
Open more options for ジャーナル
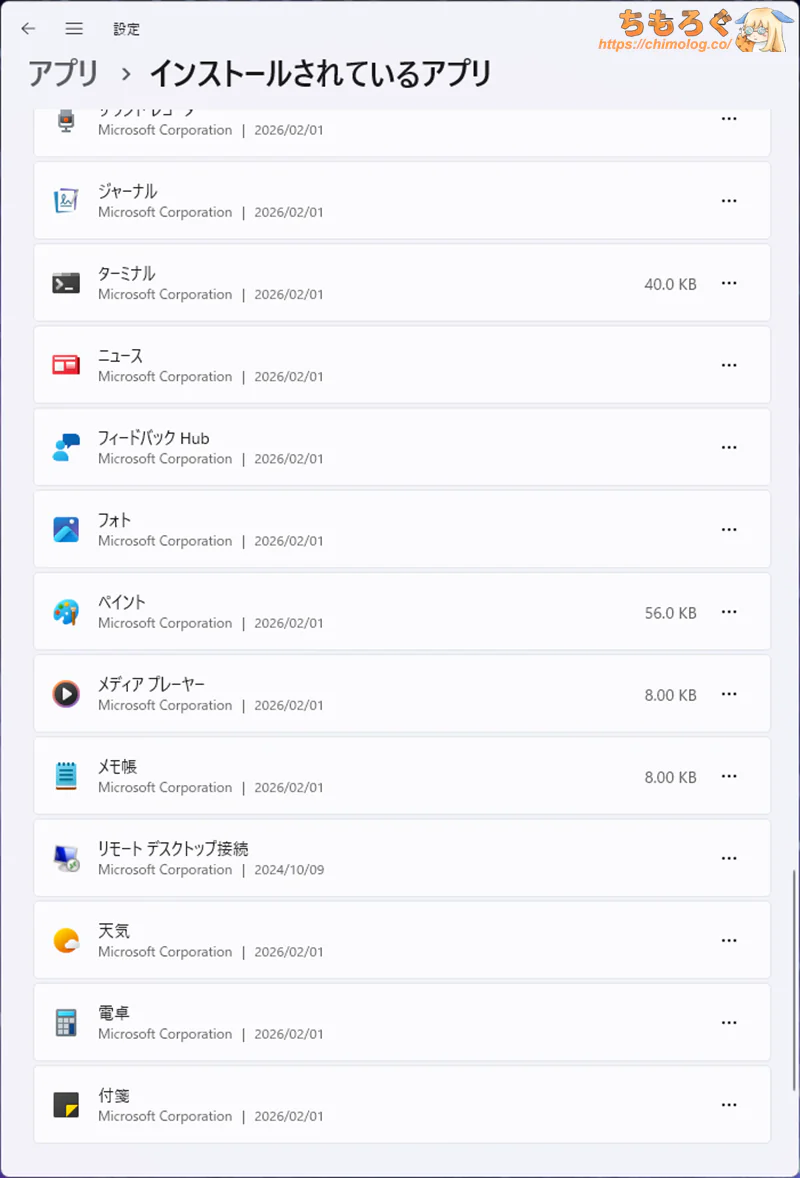729,201
